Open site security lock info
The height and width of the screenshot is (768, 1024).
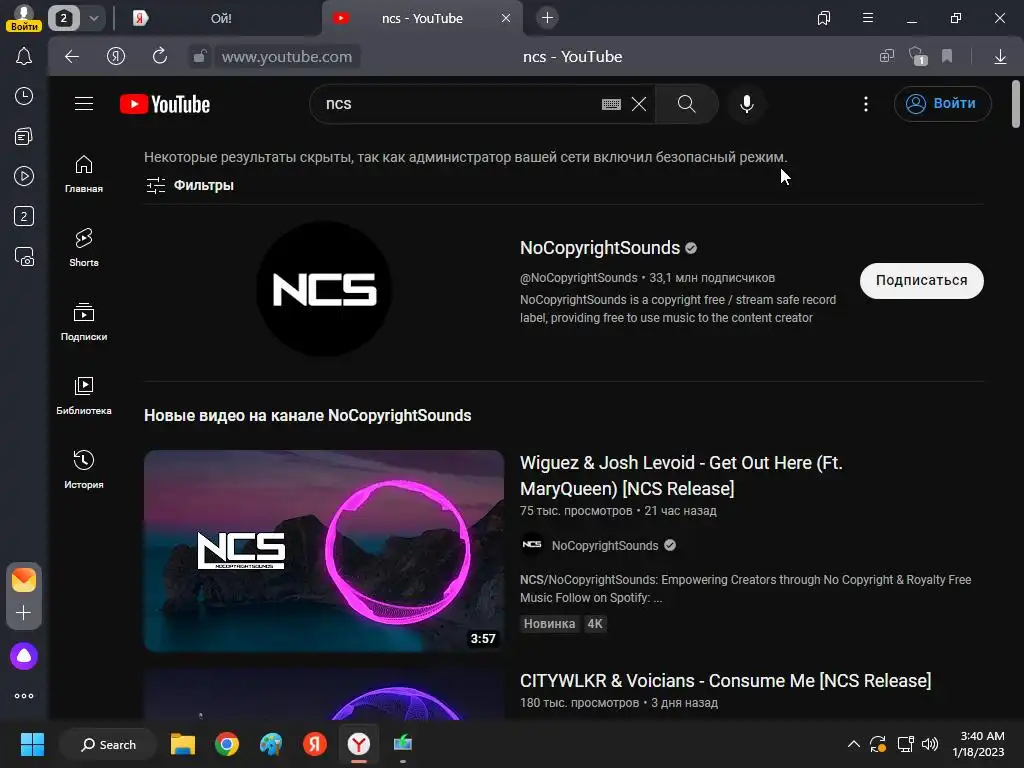[x=200, y=57]
